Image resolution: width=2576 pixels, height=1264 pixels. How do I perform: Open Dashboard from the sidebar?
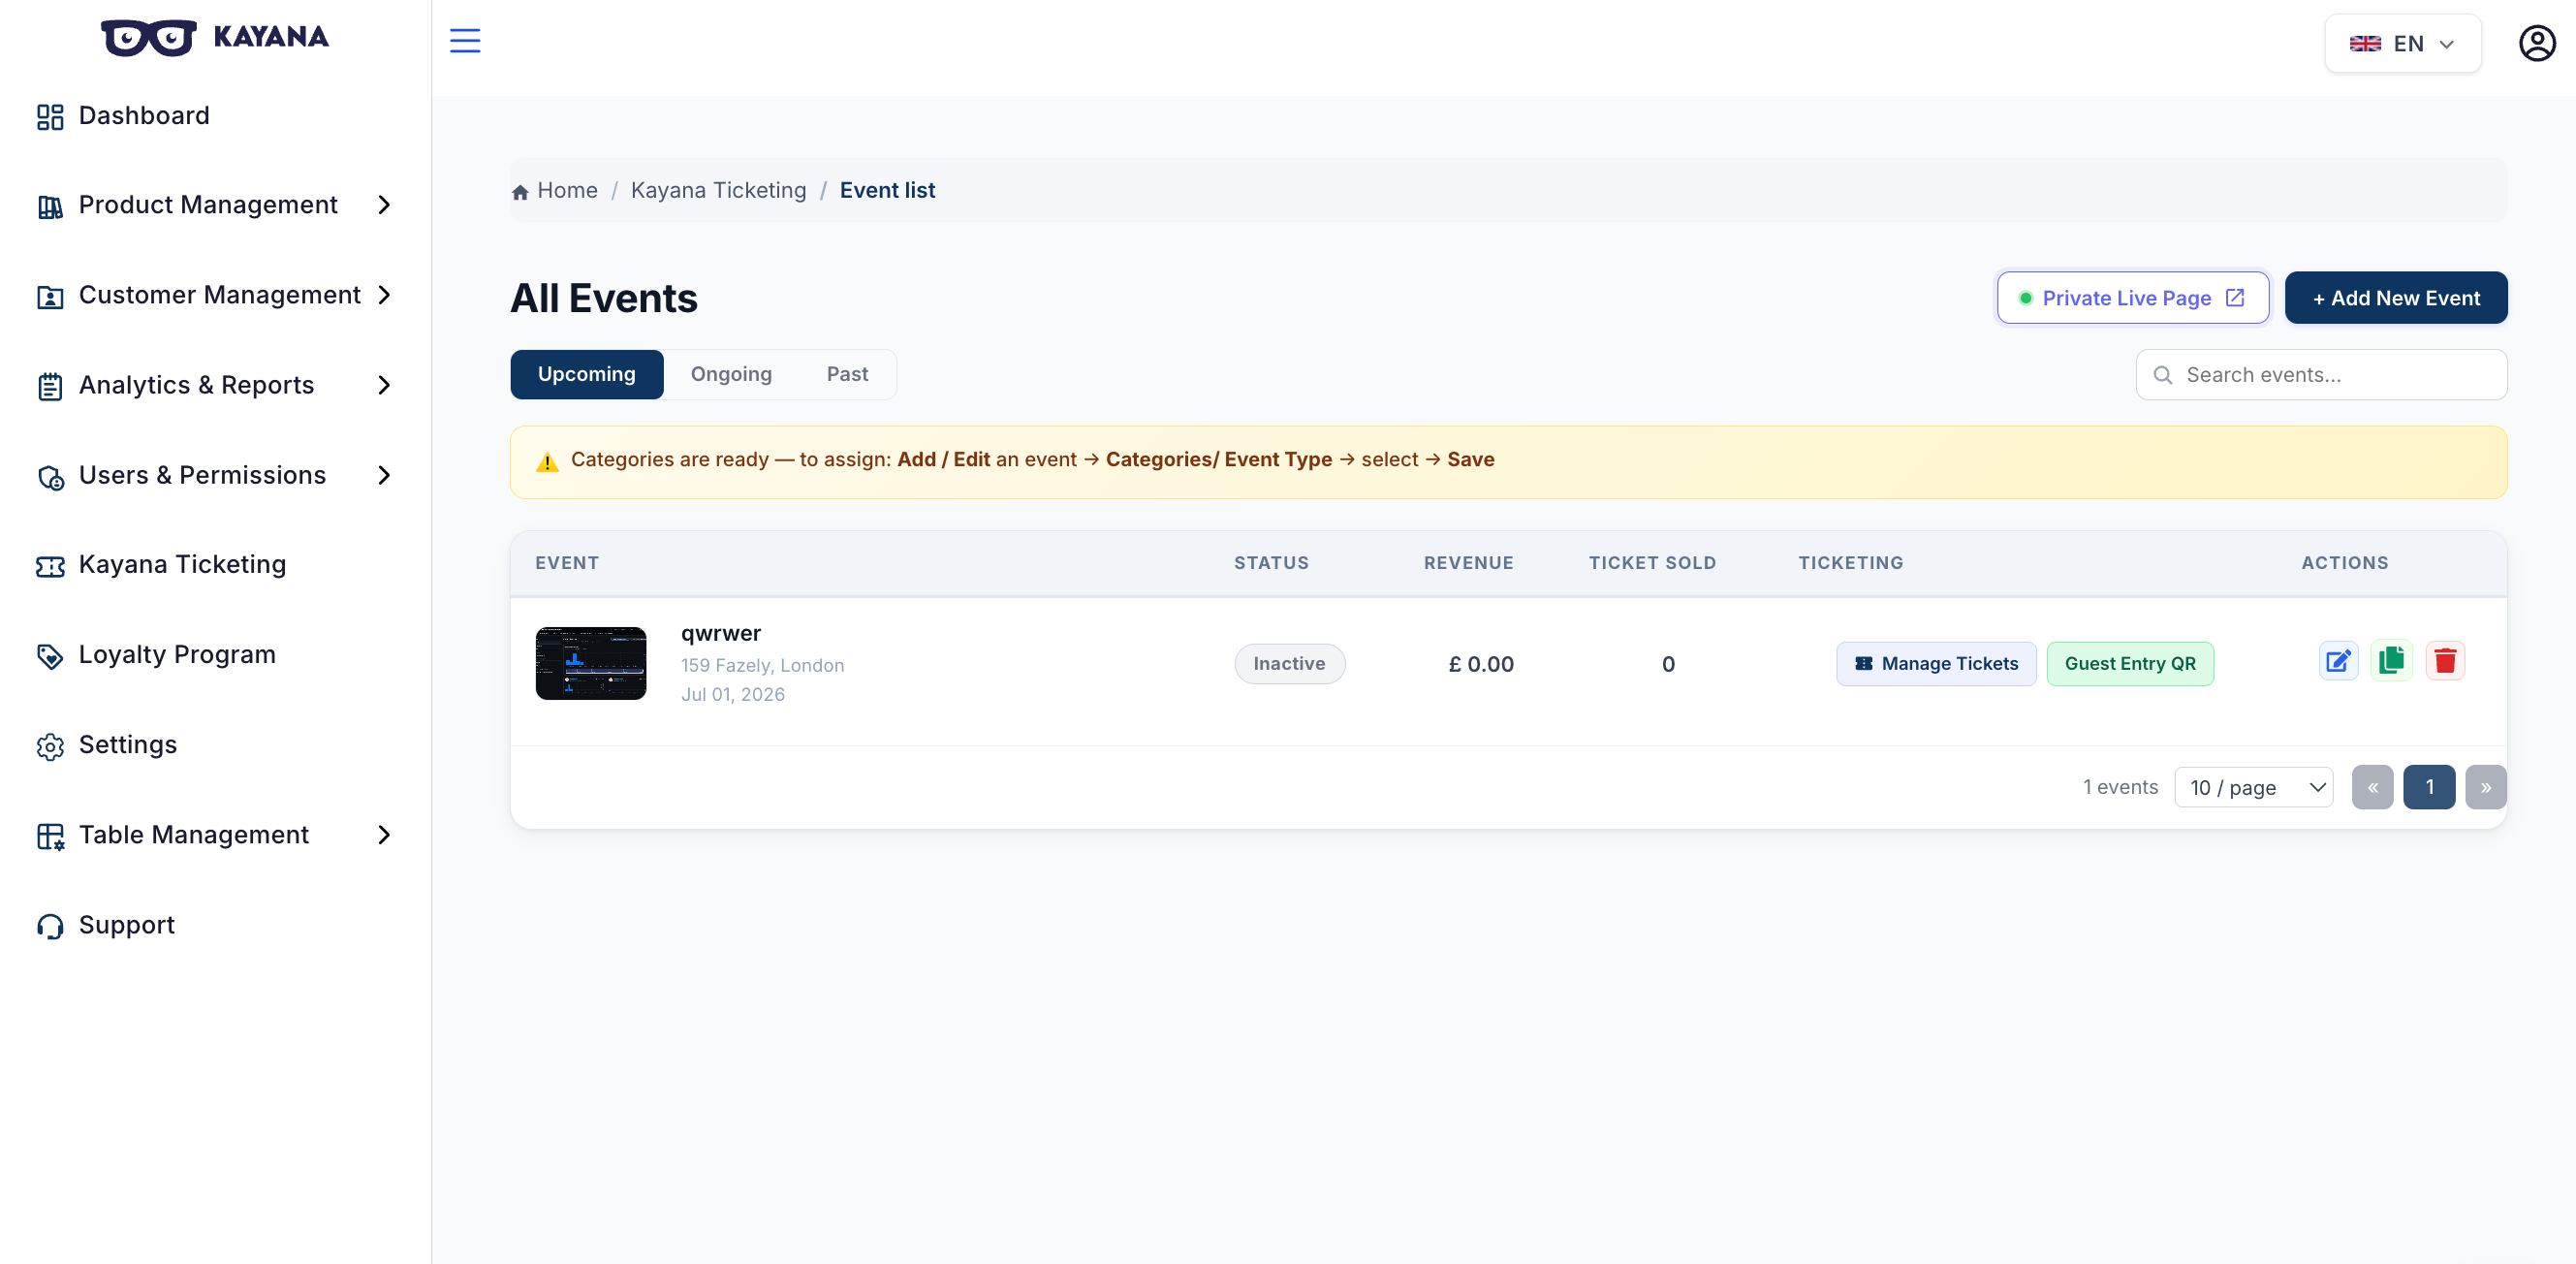coord(144,115)
